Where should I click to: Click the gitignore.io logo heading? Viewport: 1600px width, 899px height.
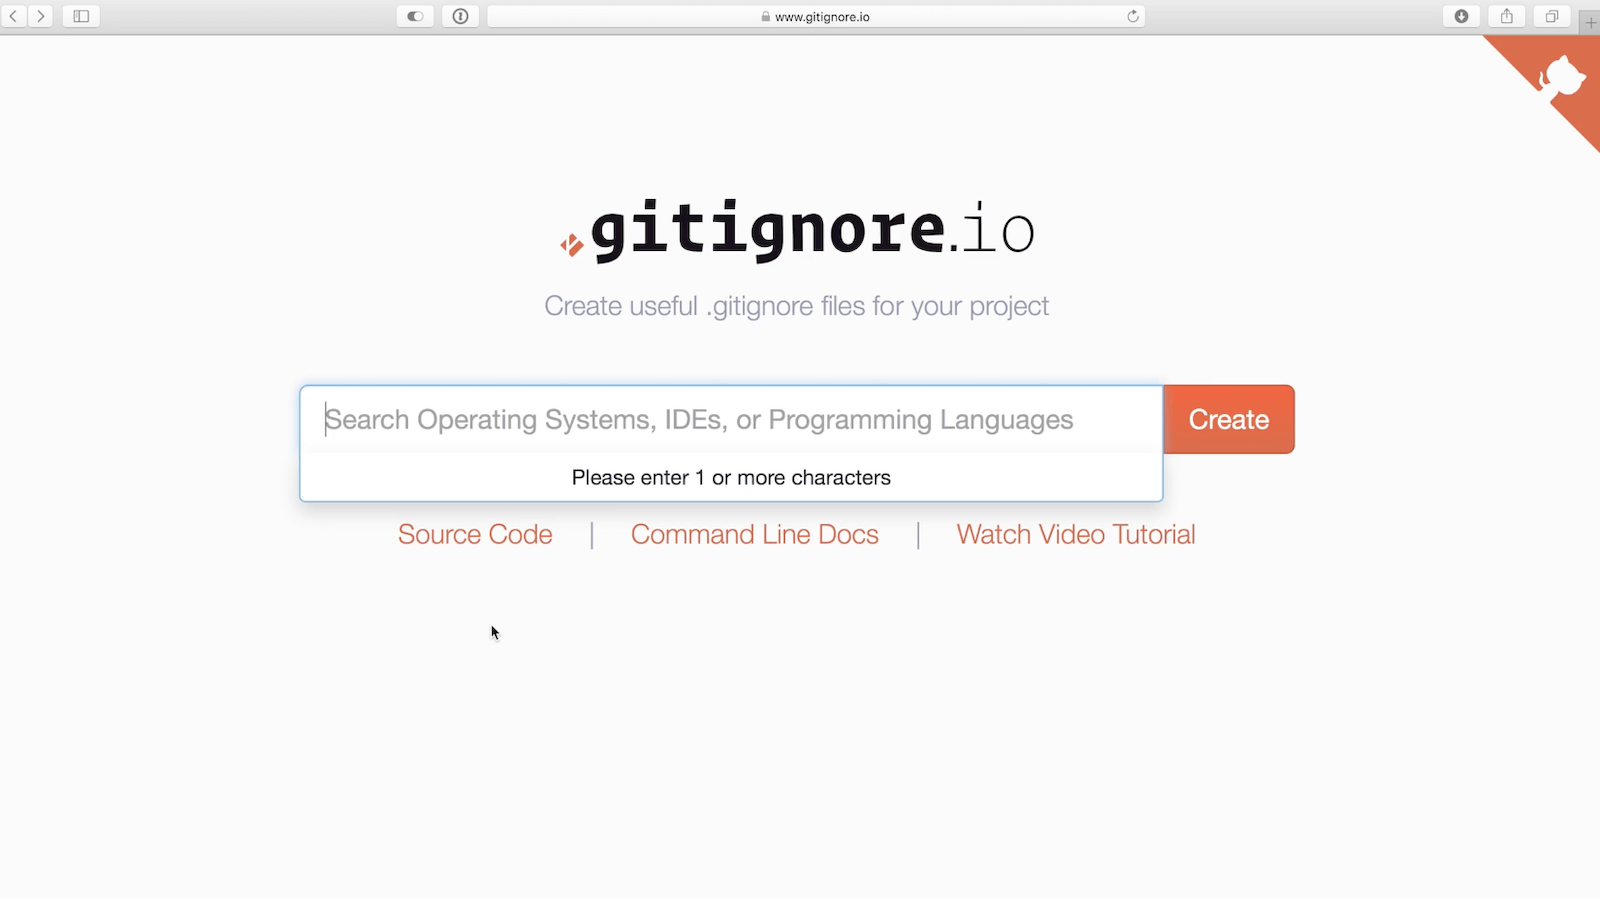[797, 231]
